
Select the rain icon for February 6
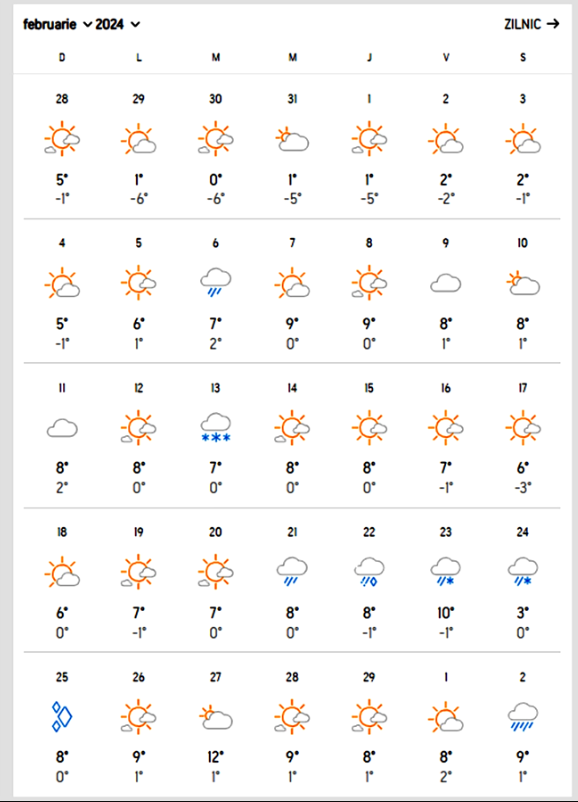(x=215, y=282)
